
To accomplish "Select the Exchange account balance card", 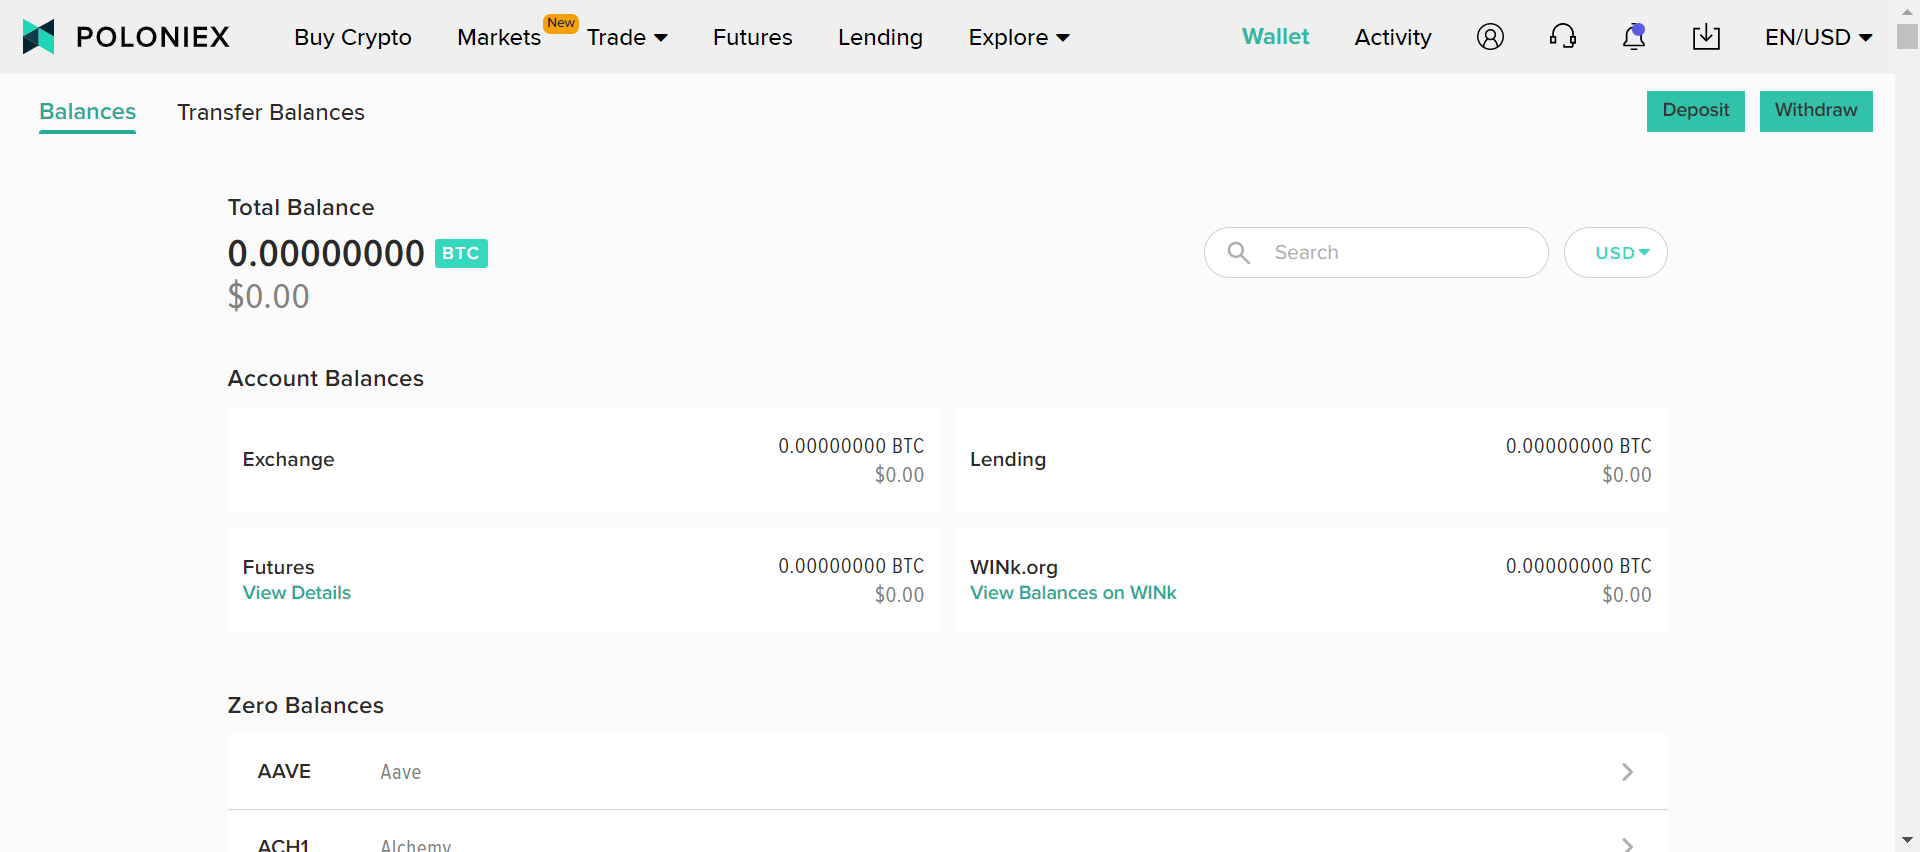I will [583, 459].
